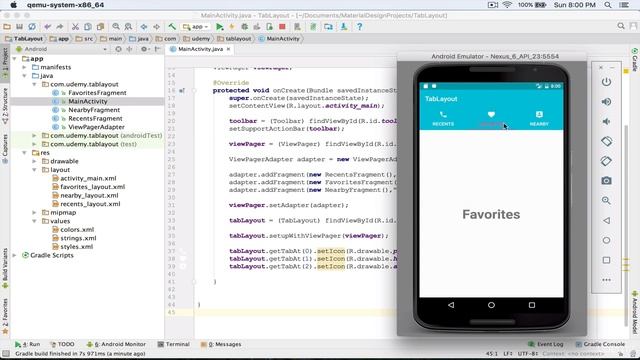
Task: Make project with hammer icon
Action: click(172, 27)
